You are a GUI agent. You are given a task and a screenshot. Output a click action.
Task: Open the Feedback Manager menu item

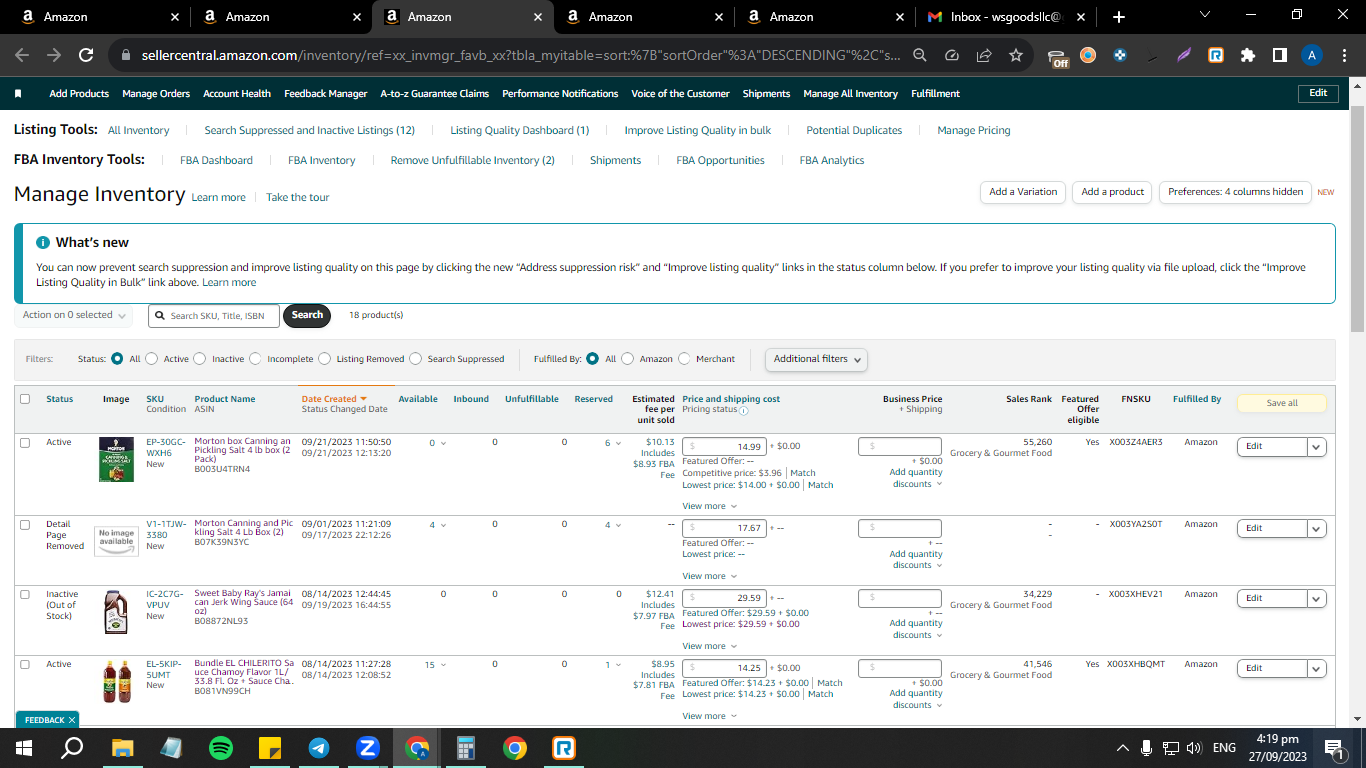[x=326, y=94]
